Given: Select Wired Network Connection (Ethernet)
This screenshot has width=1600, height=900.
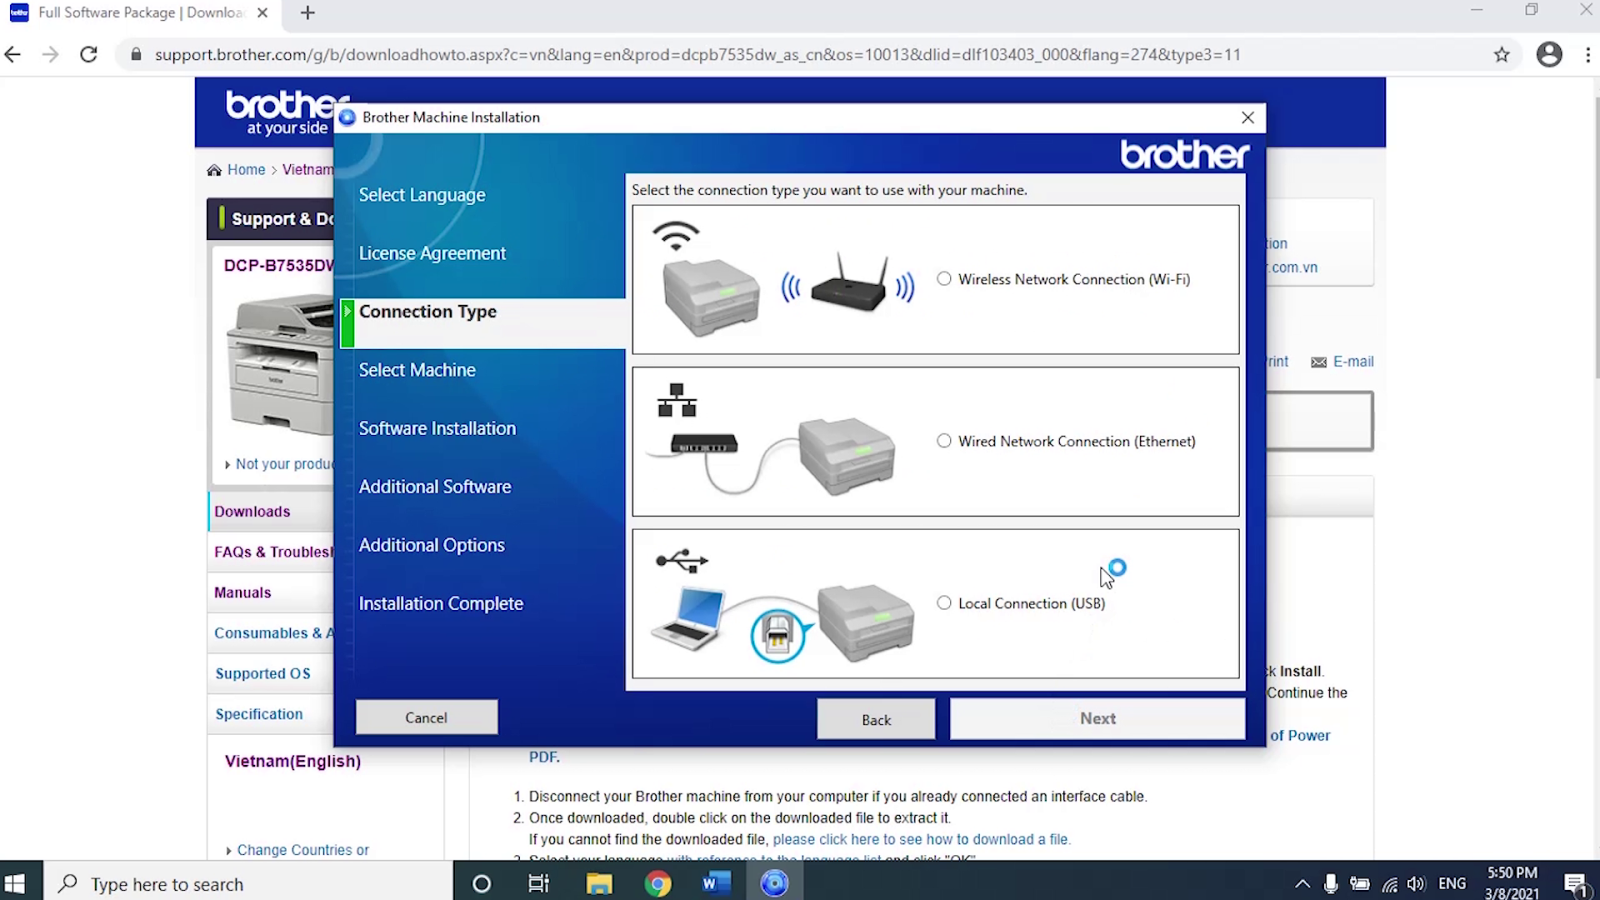Looking at the screenshot, I should pos(943,440).
